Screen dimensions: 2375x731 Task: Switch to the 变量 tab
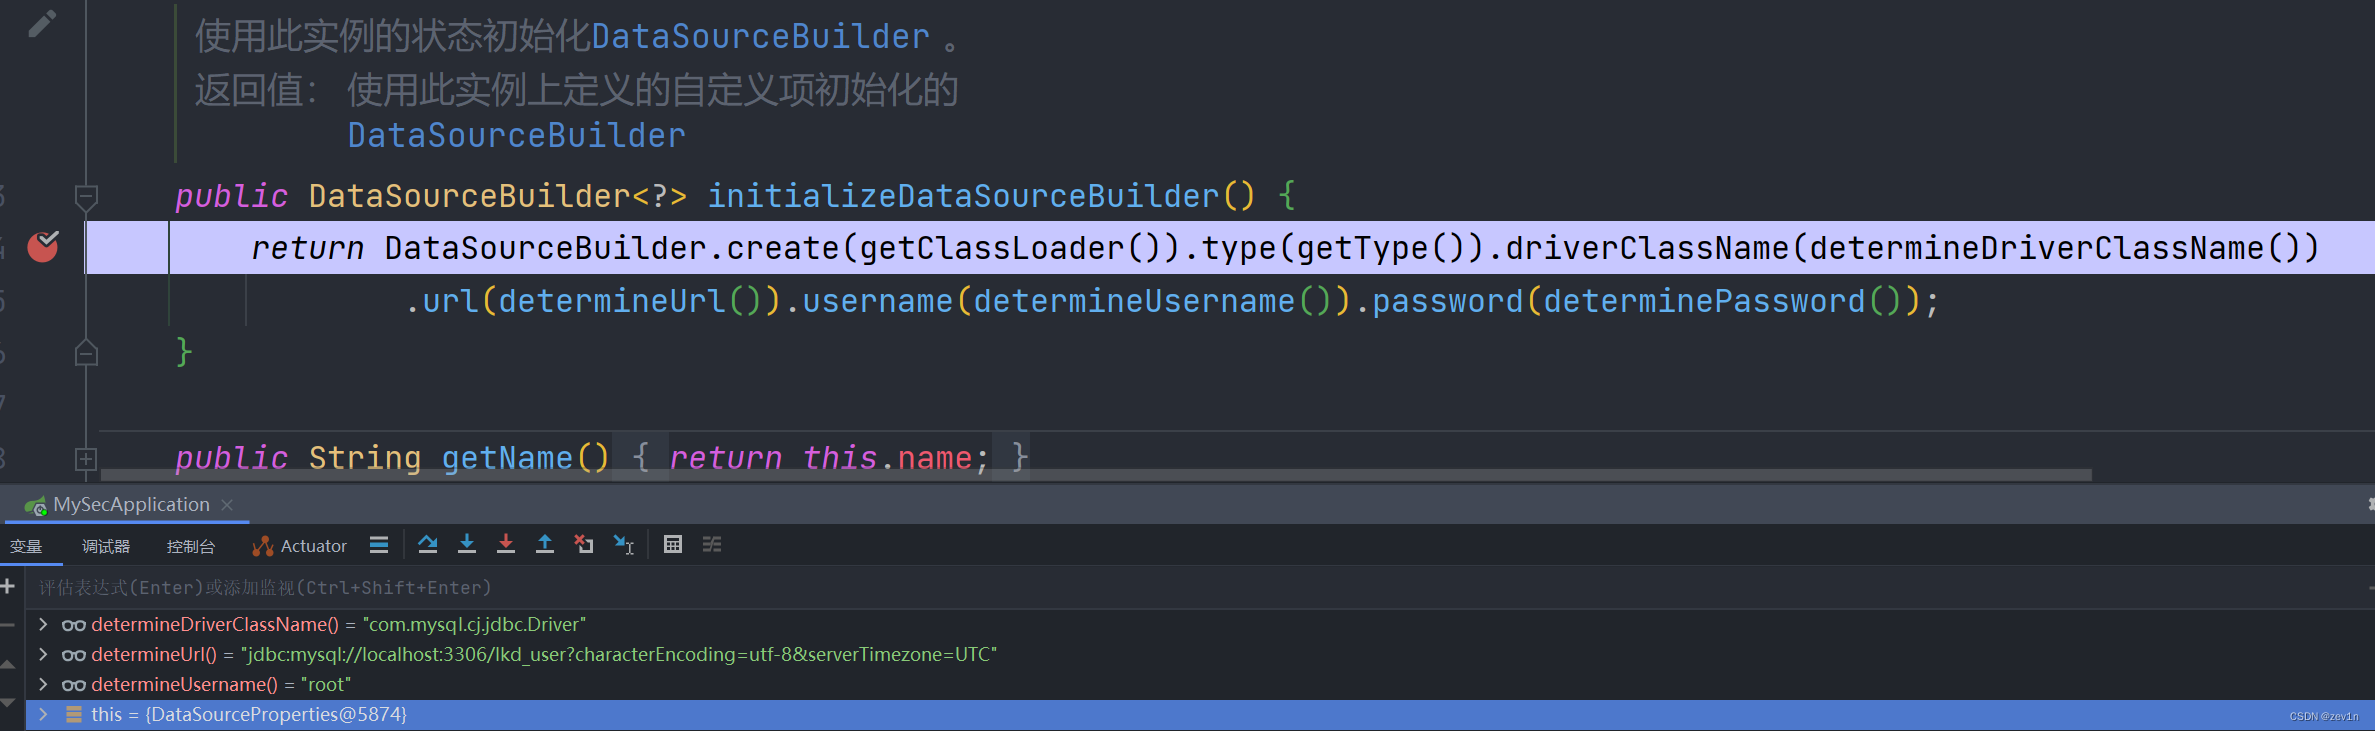[x=26, y=546]
